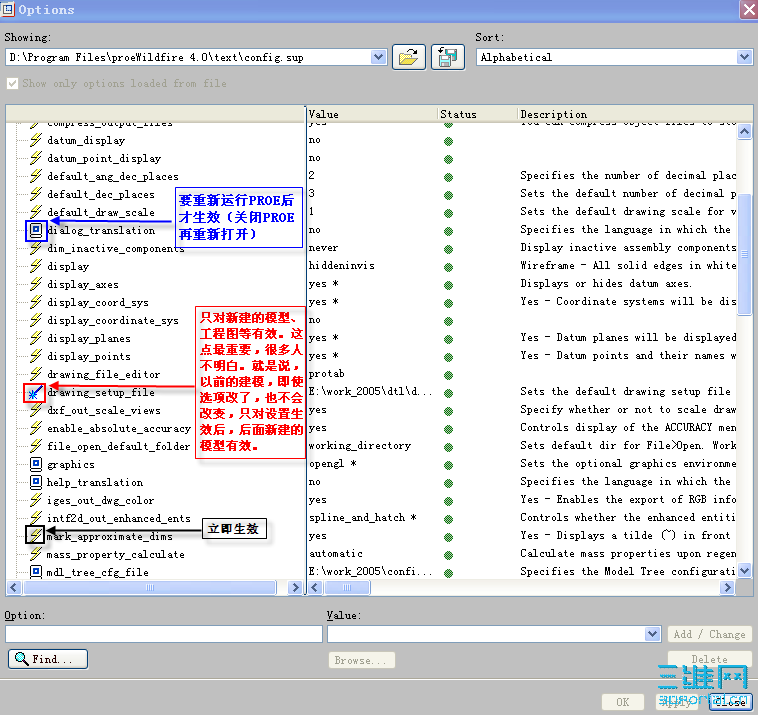Click the lightning icon beside display_axes

[36, 284]
